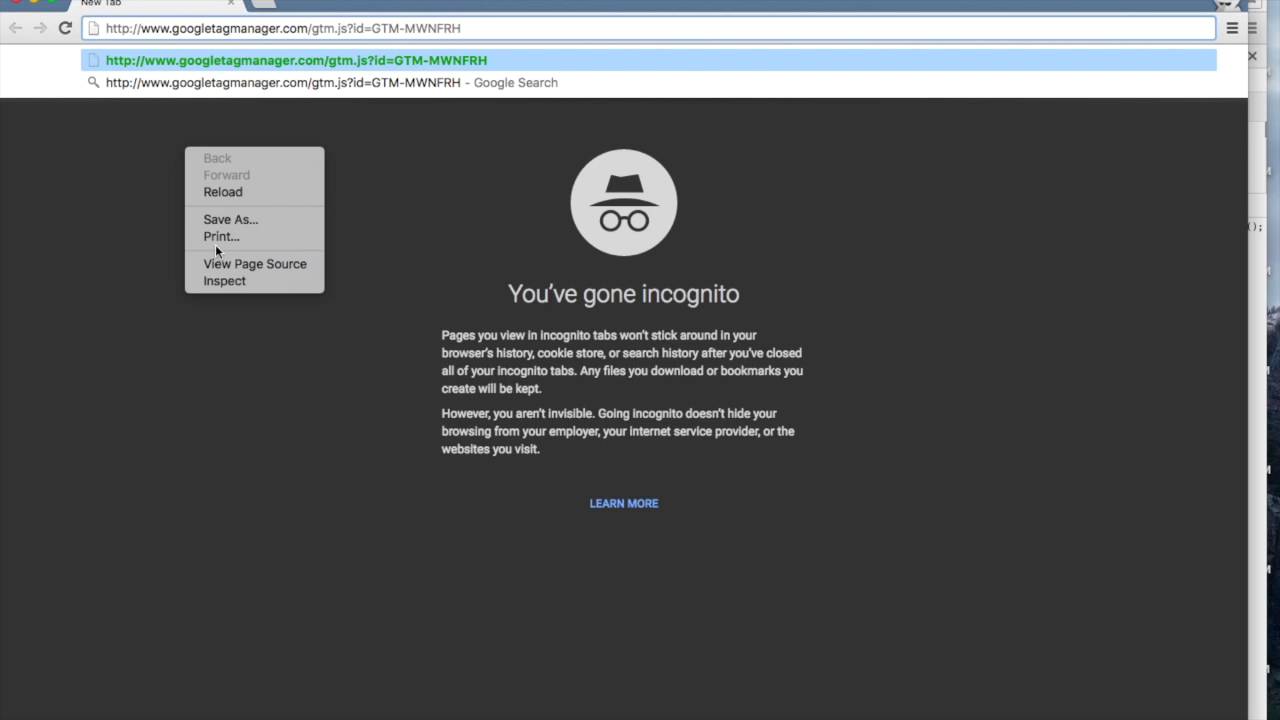Click the greyed-out Forward context menu entry
The width and height of the screenshot is (1280, 720).
[254, 175]
